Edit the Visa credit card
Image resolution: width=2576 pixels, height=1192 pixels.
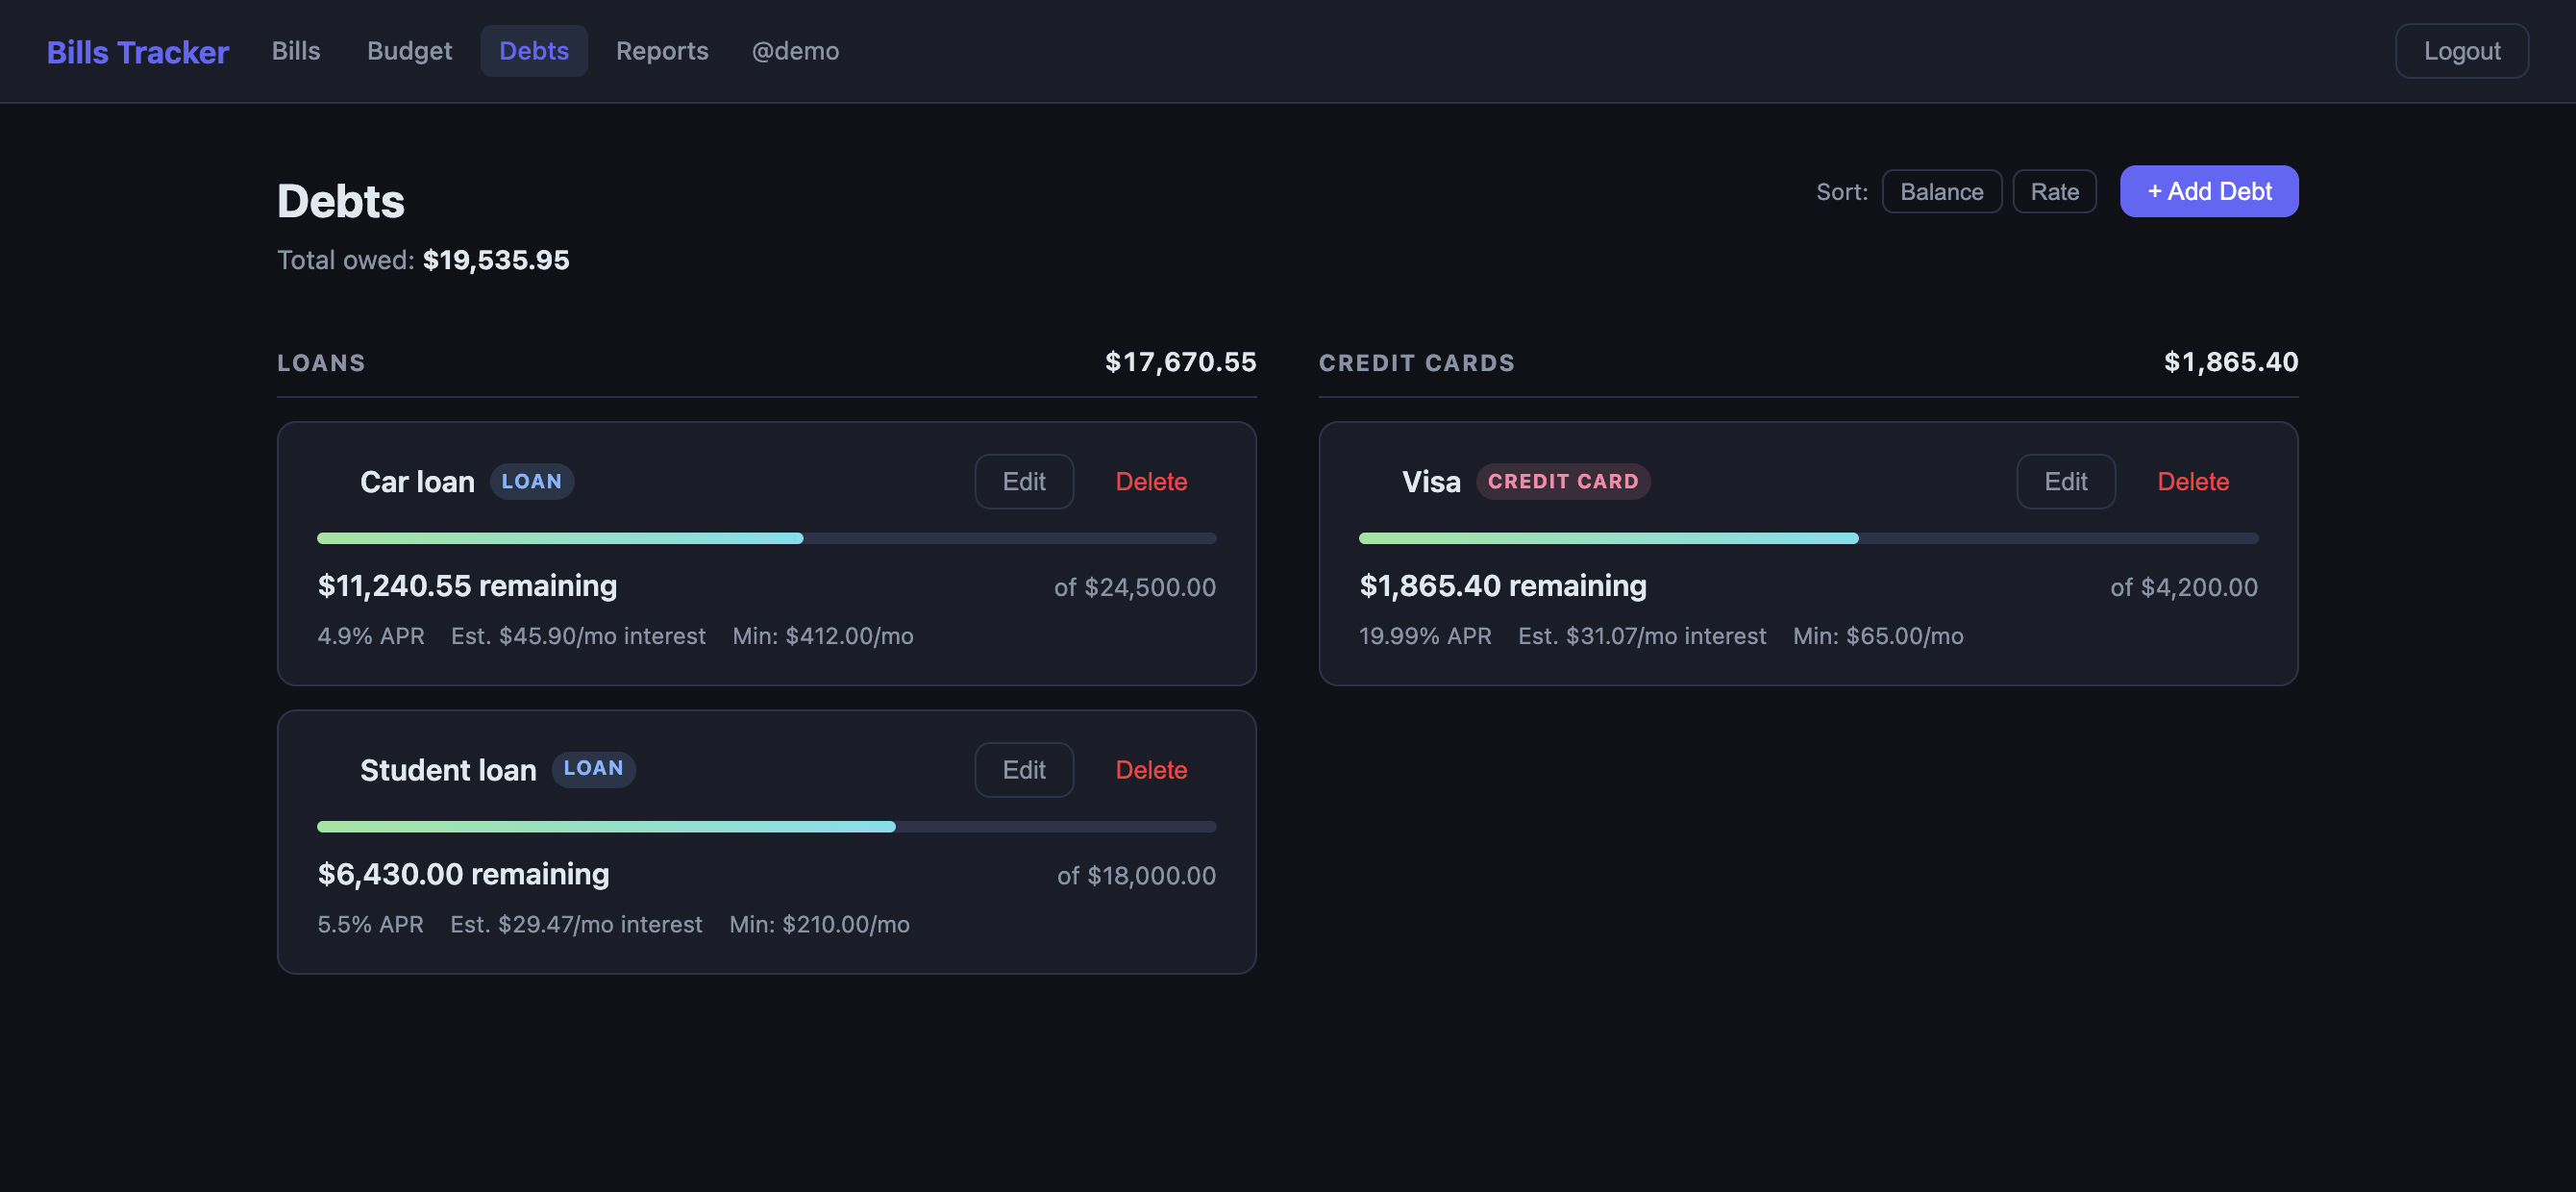tap(2065, 482)
